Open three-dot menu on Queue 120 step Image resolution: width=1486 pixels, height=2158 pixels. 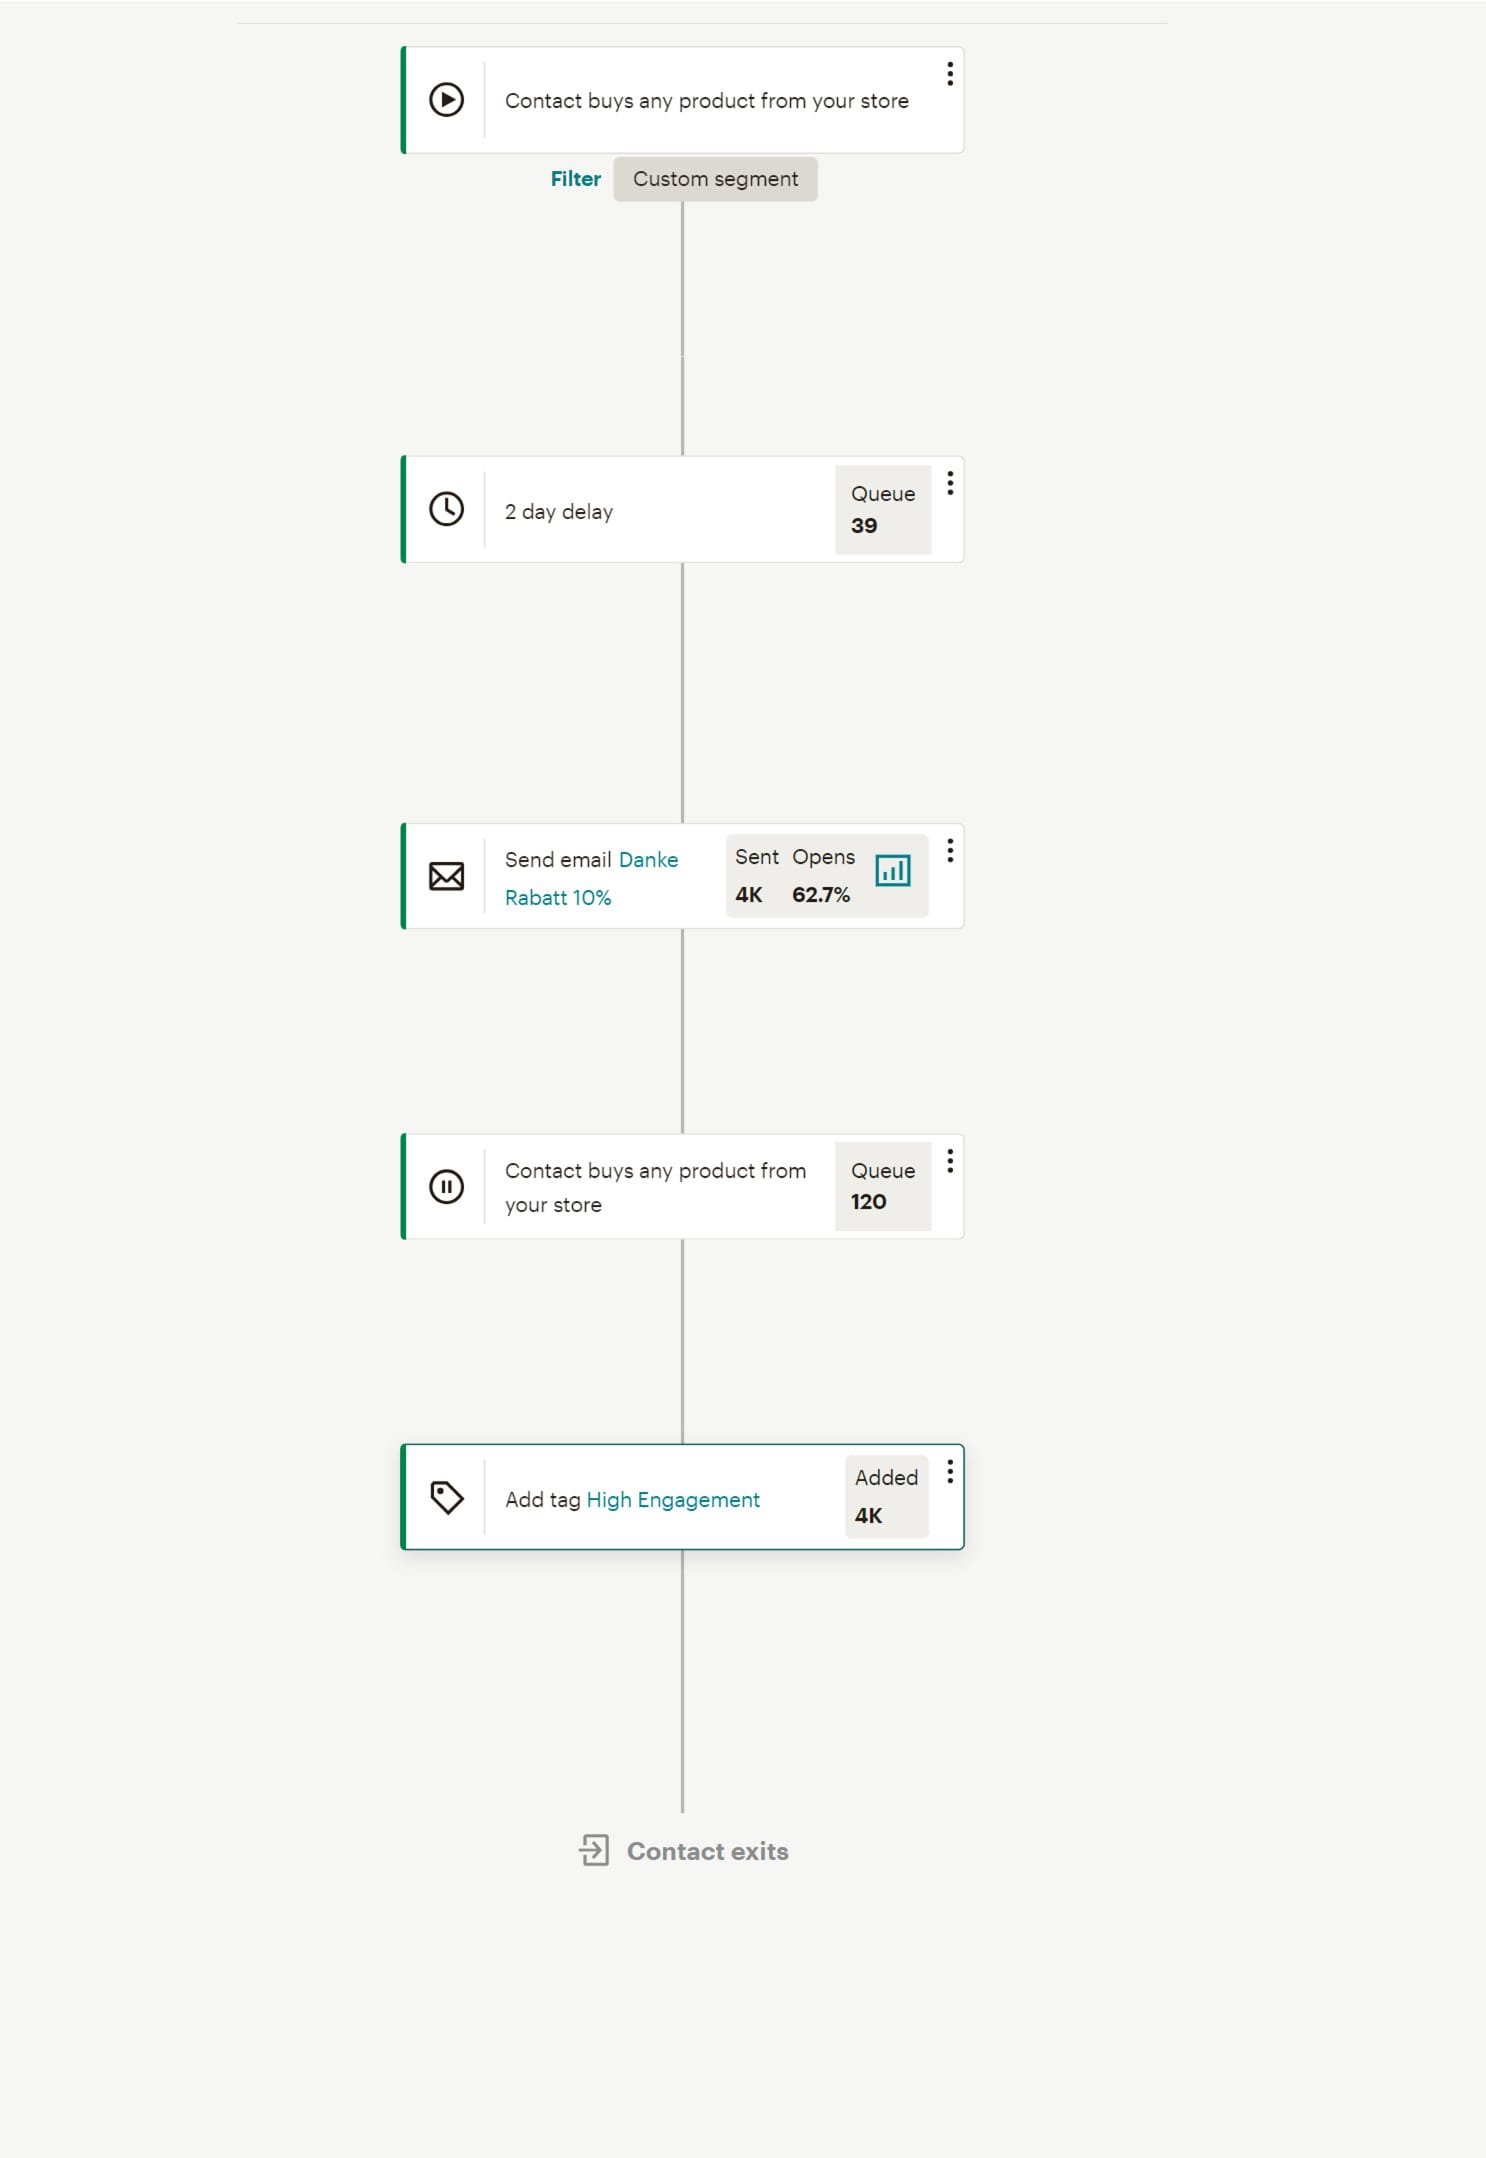(x=949, y=1160)
